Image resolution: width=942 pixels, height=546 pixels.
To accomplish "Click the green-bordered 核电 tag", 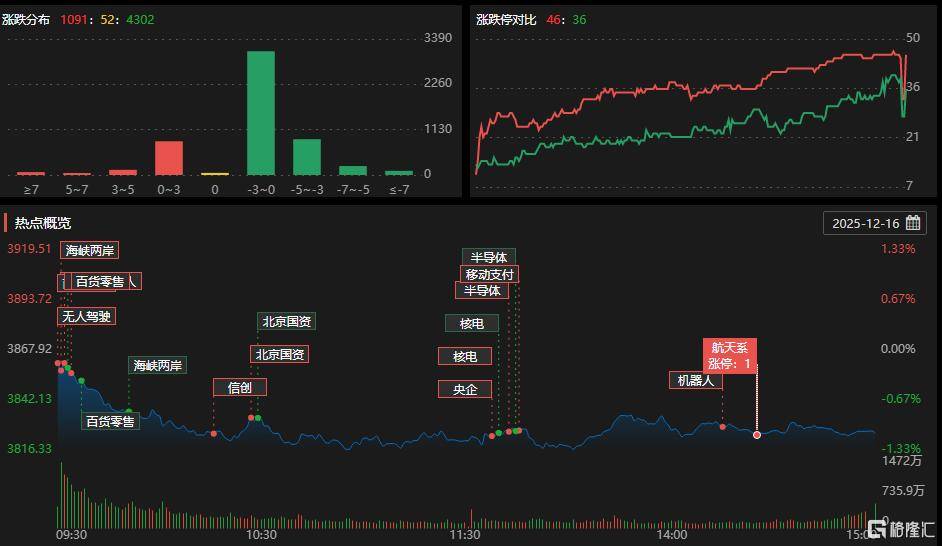I will [x=472, y=323].
